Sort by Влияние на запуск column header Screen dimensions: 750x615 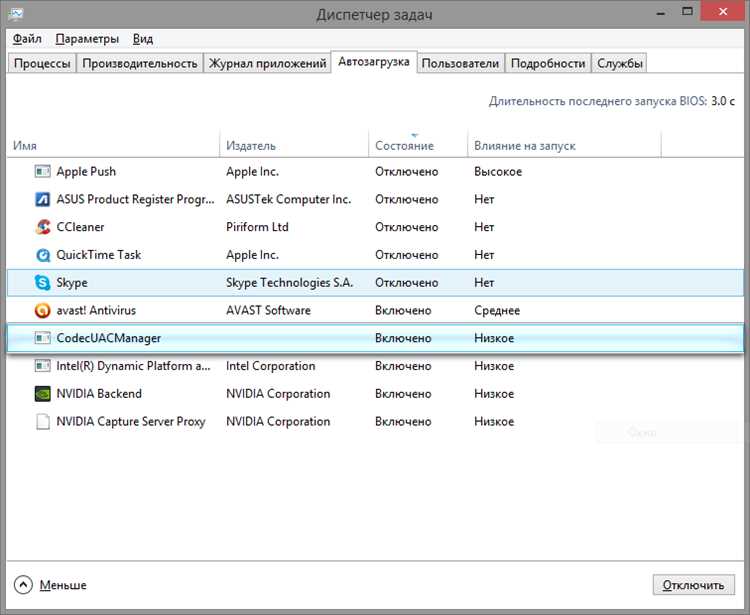pos(564,145)
